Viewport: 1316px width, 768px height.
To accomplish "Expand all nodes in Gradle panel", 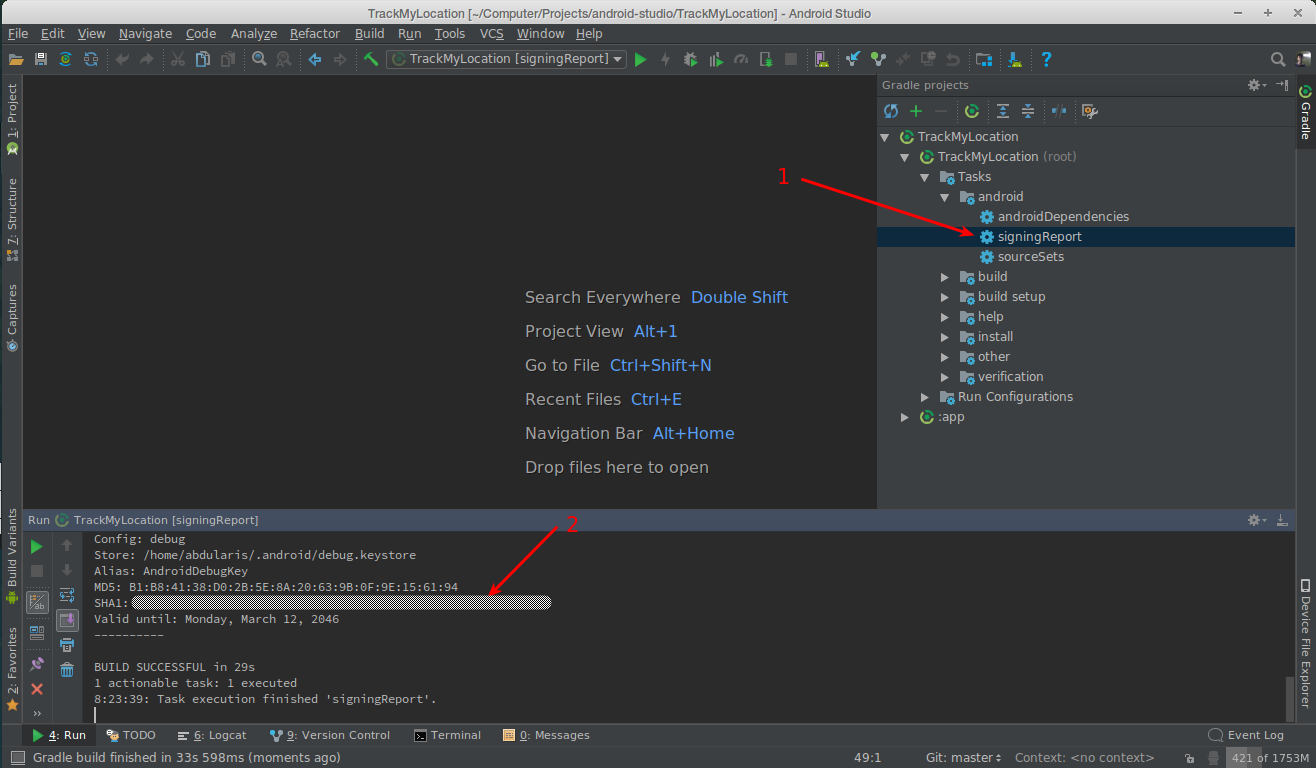I will pos(1002,111).
